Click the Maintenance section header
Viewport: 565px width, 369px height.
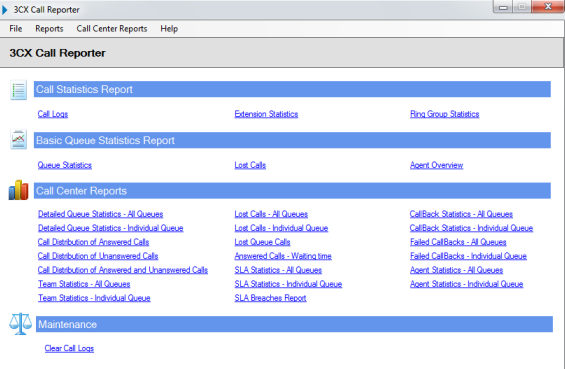pyautogui.click(x=294, y=324)
